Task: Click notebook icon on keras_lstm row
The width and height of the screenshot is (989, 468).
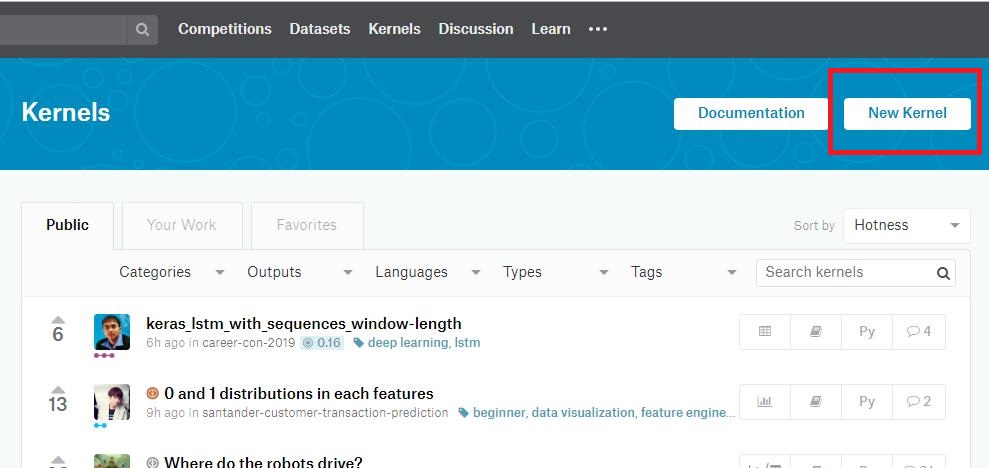Action: coord(816,332)
